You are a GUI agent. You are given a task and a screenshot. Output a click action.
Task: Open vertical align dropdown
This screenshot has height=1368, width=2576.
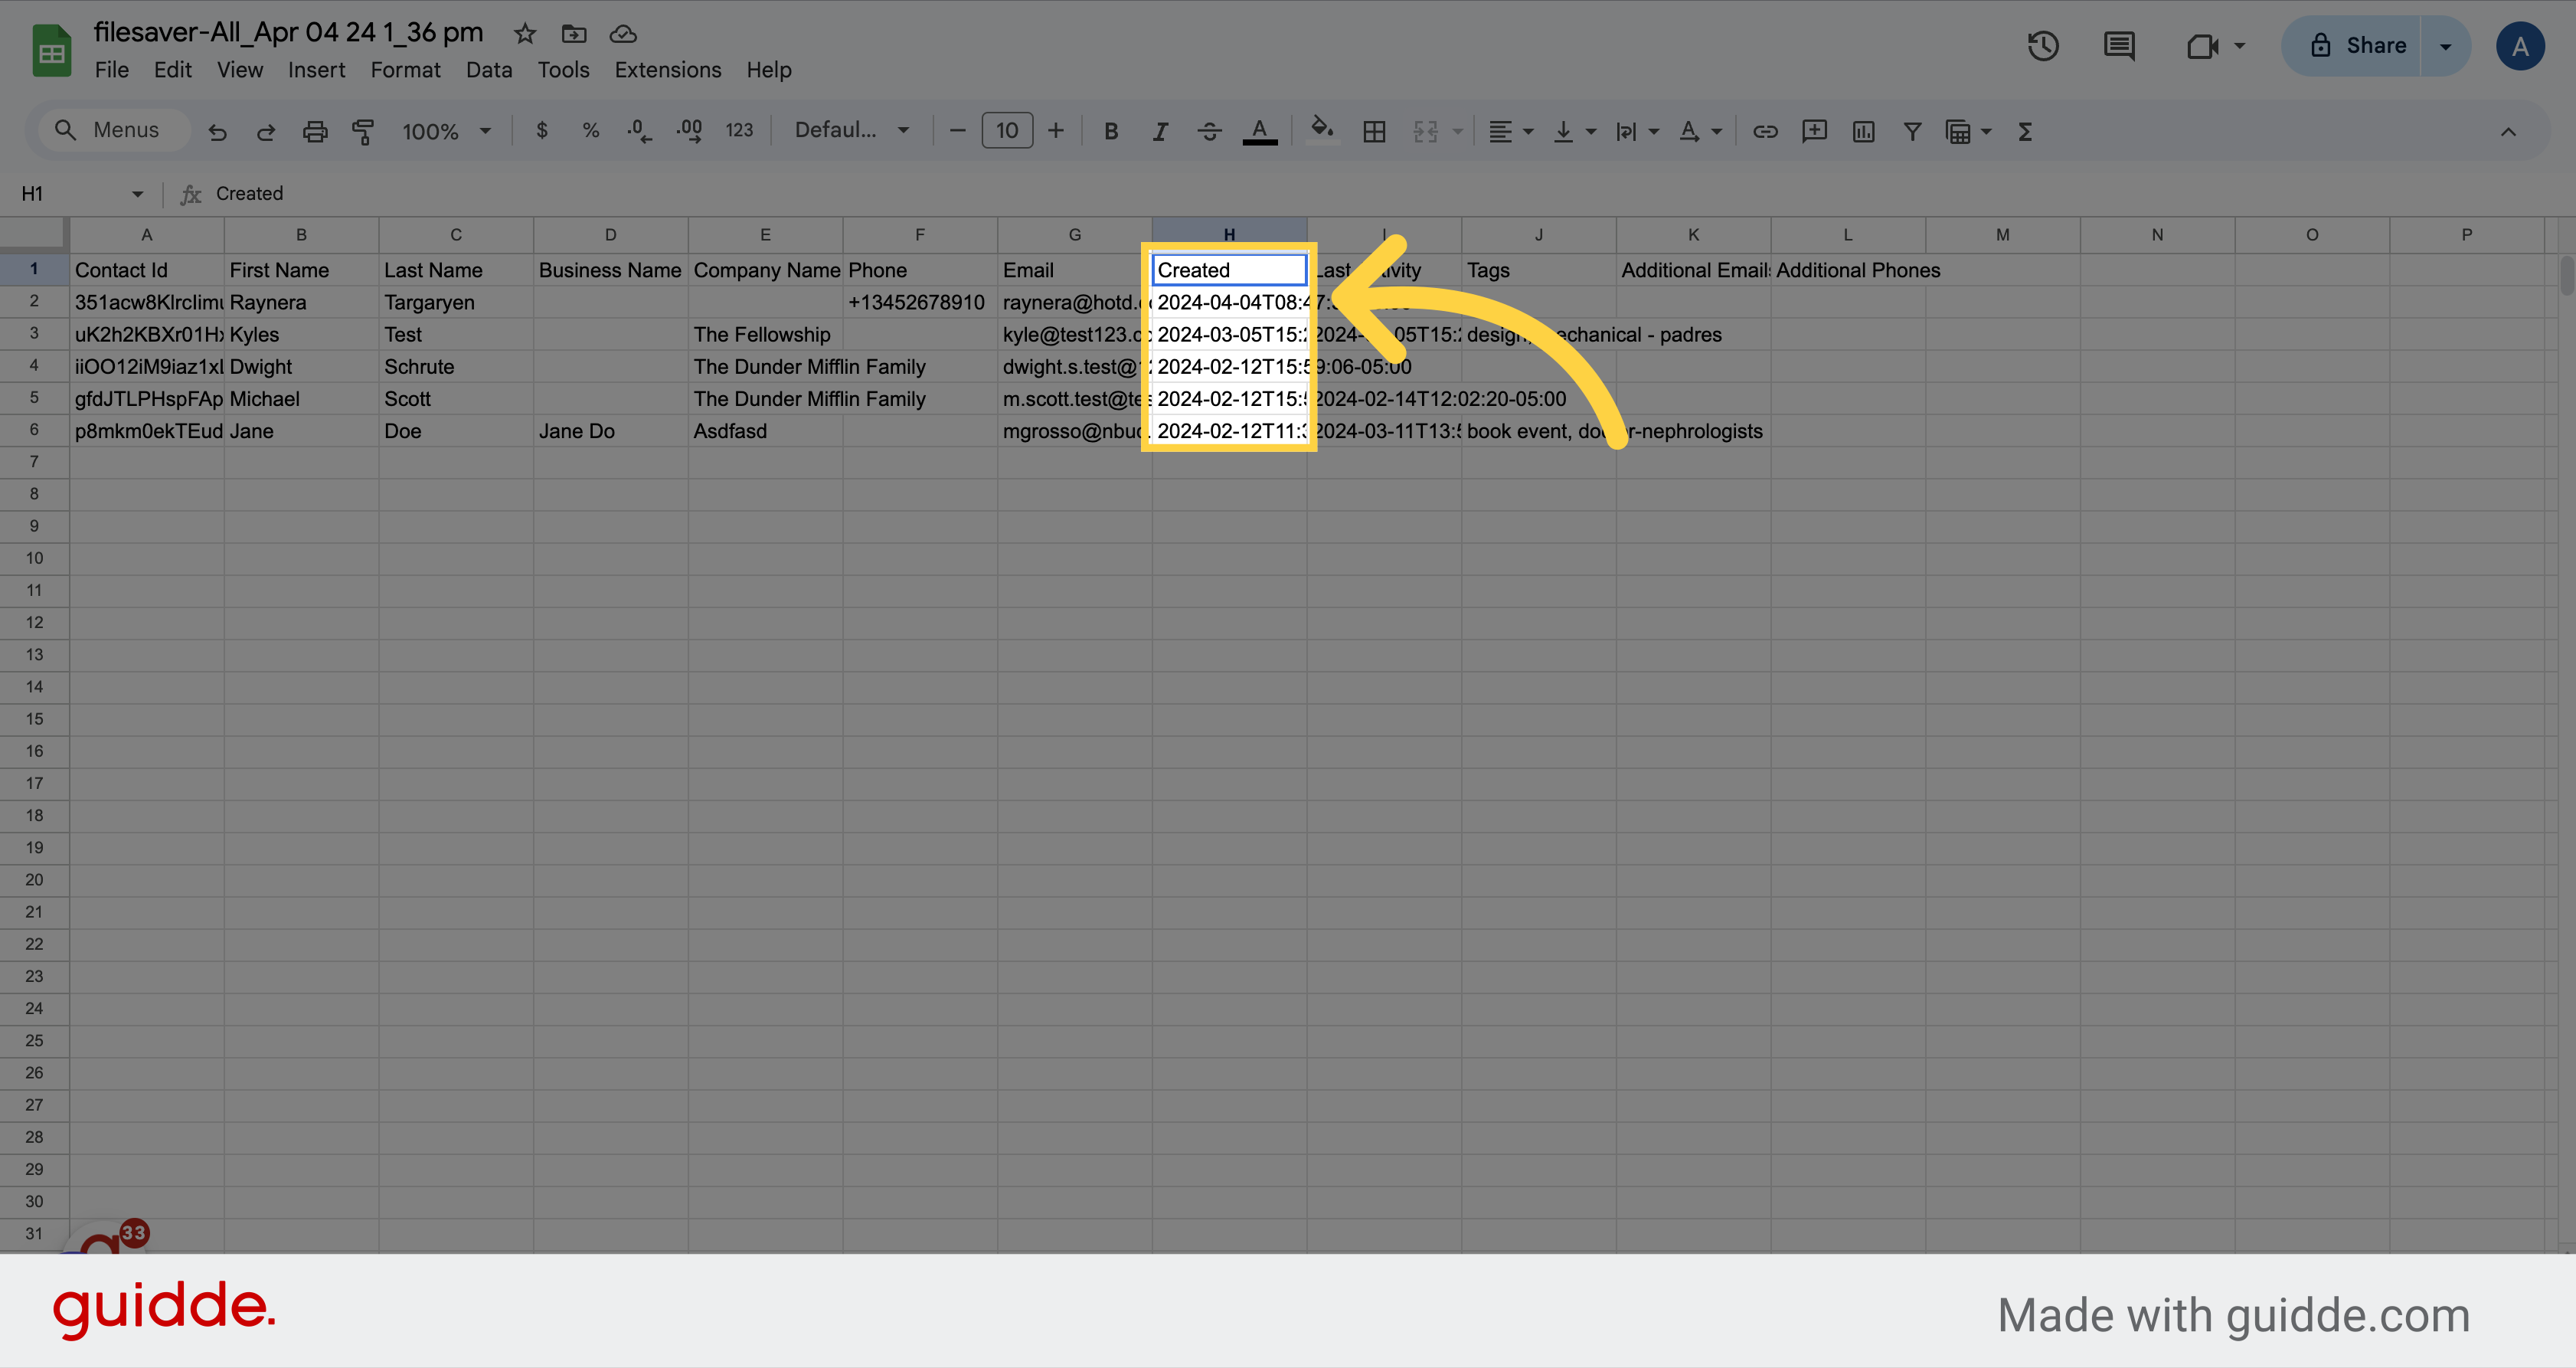1574,131
